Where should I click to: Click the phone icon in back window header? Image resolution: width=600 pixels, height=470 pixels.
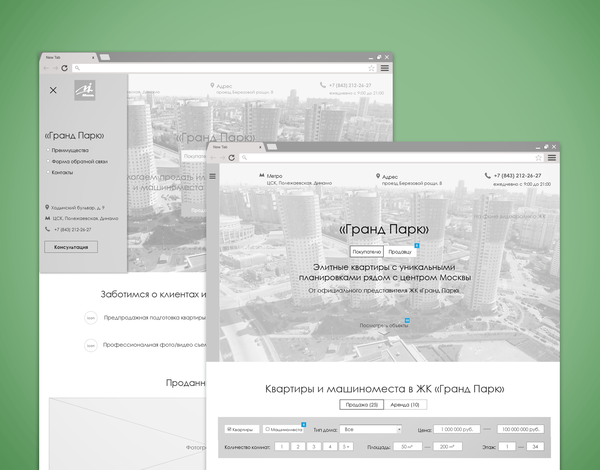323,85
